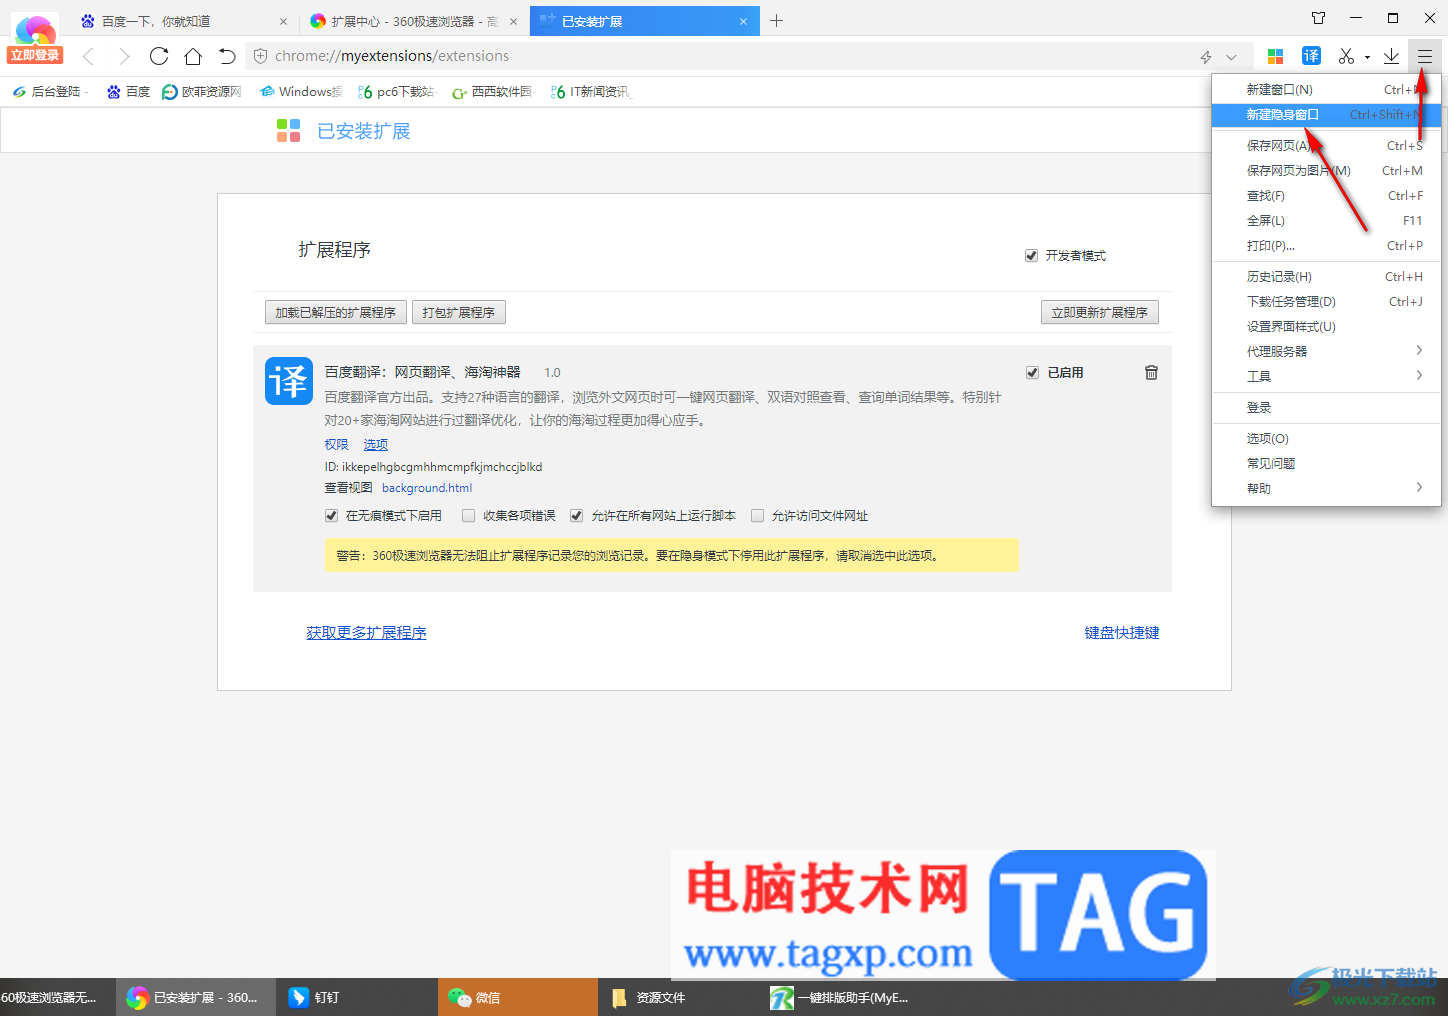Open the extension 选项 link

375,445
